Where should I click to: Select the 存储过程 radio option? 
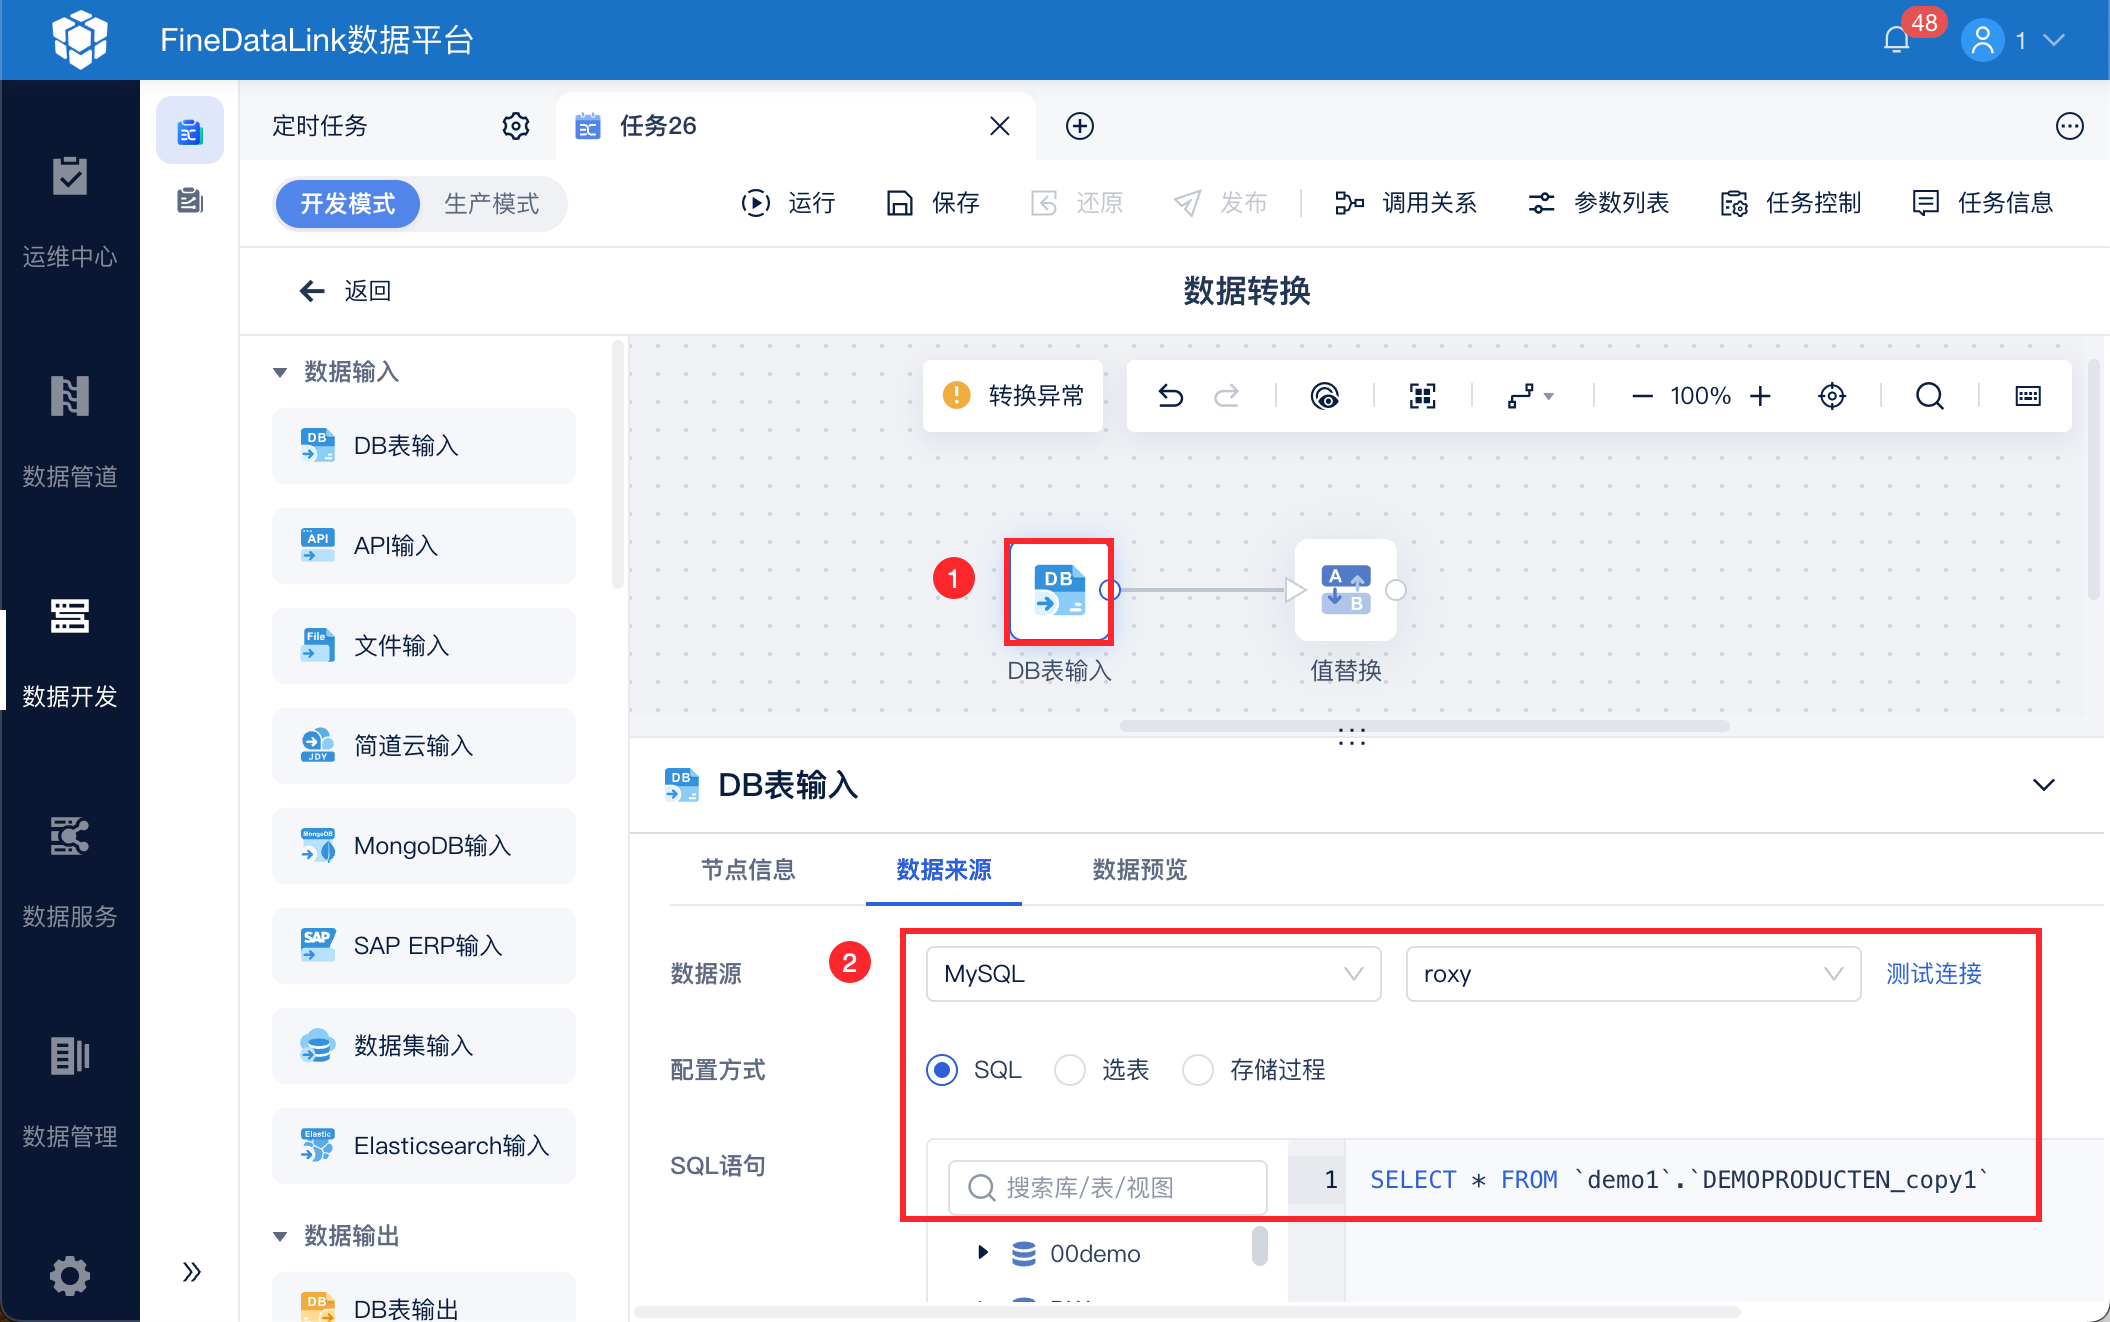(1197, 1070)
